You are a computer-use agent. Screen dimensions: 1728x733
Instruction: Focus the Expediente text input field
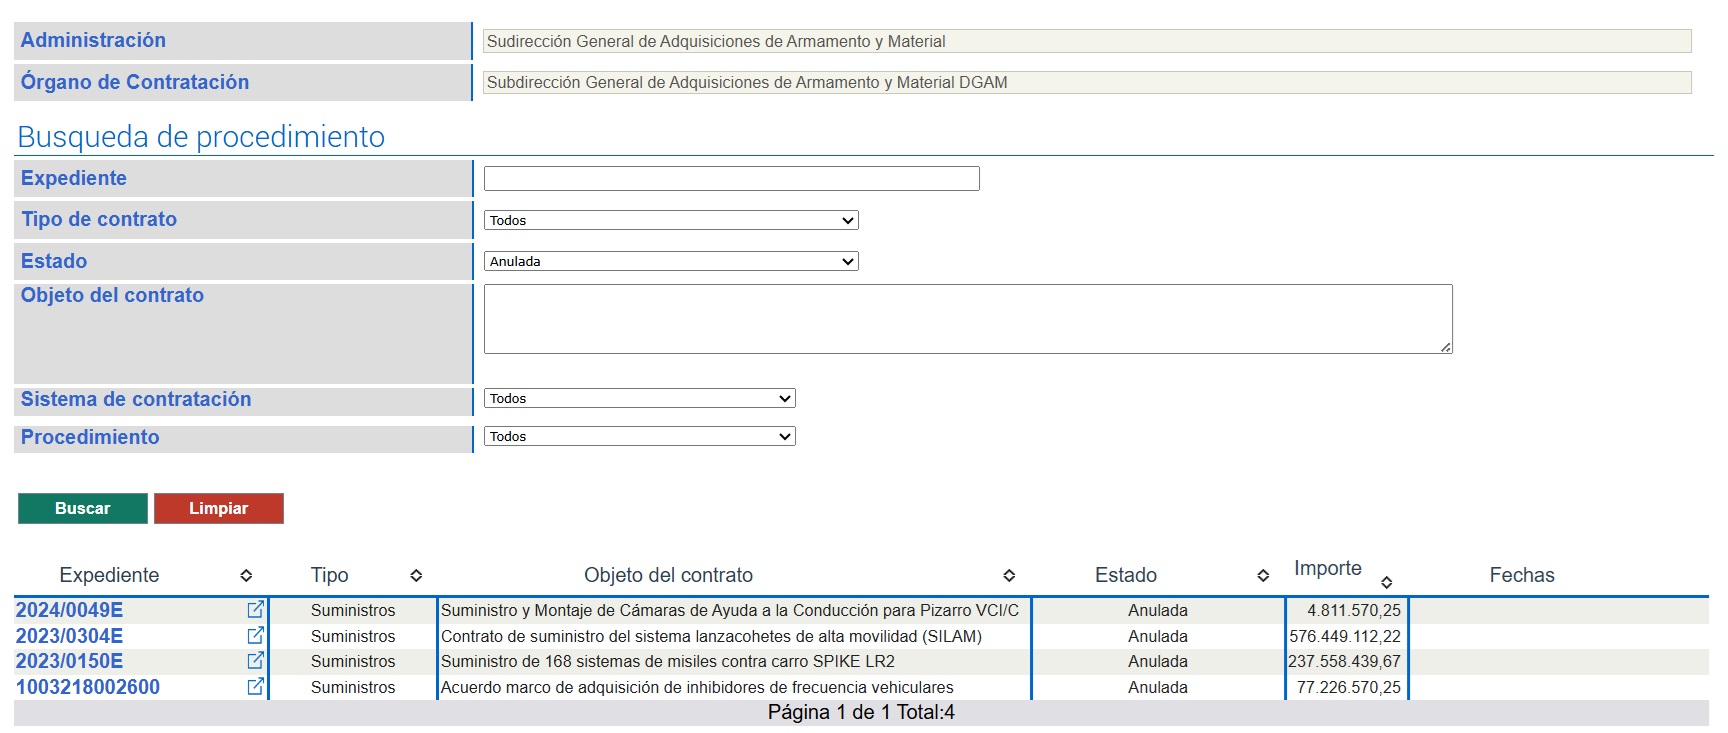731,178
